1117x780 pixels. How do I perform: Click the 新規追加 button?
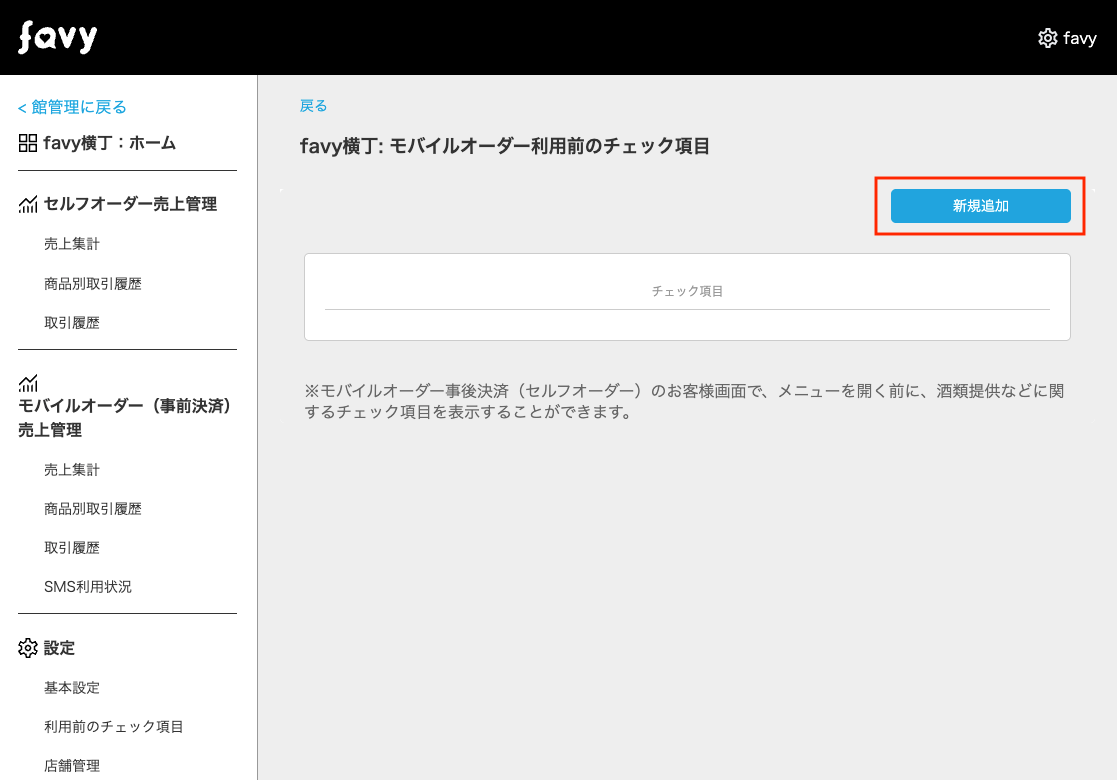click(980, 206)
